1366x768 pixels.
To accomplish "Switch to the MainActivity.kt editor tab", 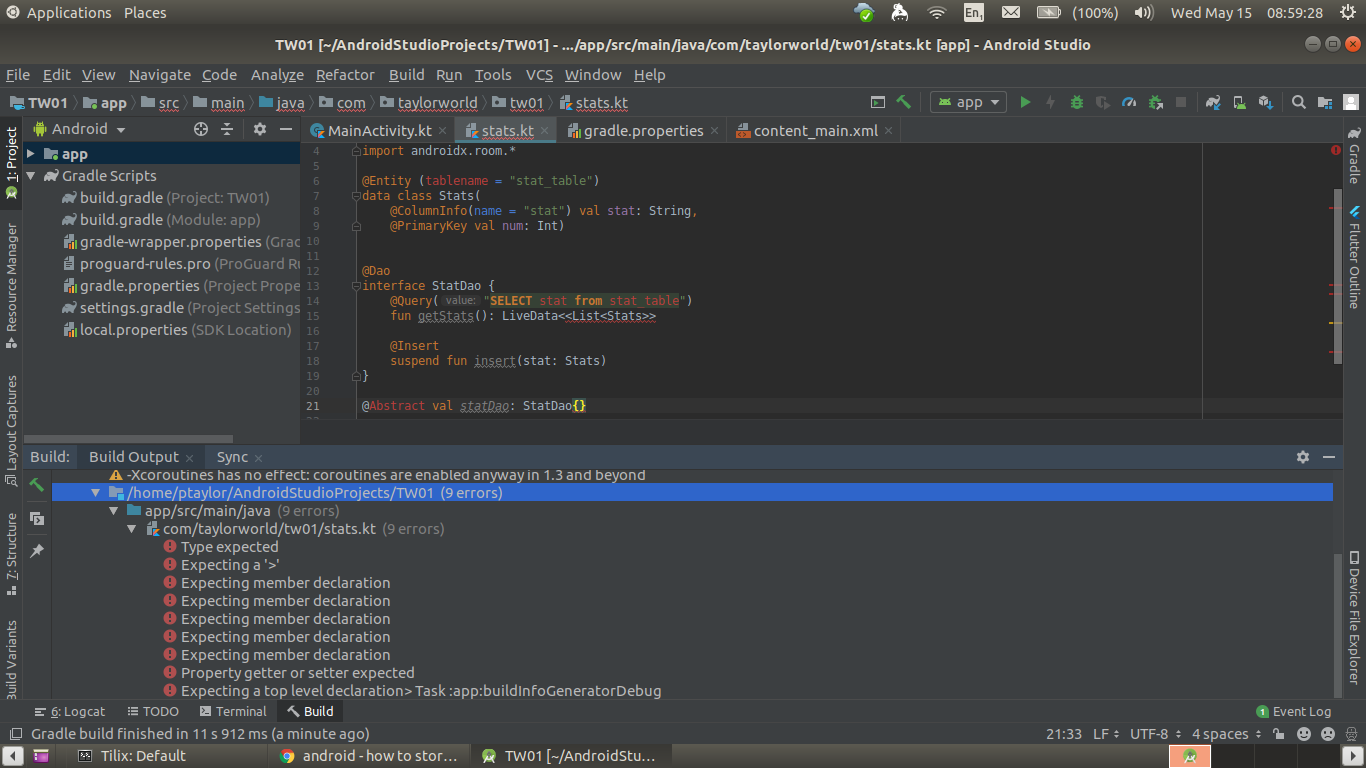I will [x=371, y=130].
